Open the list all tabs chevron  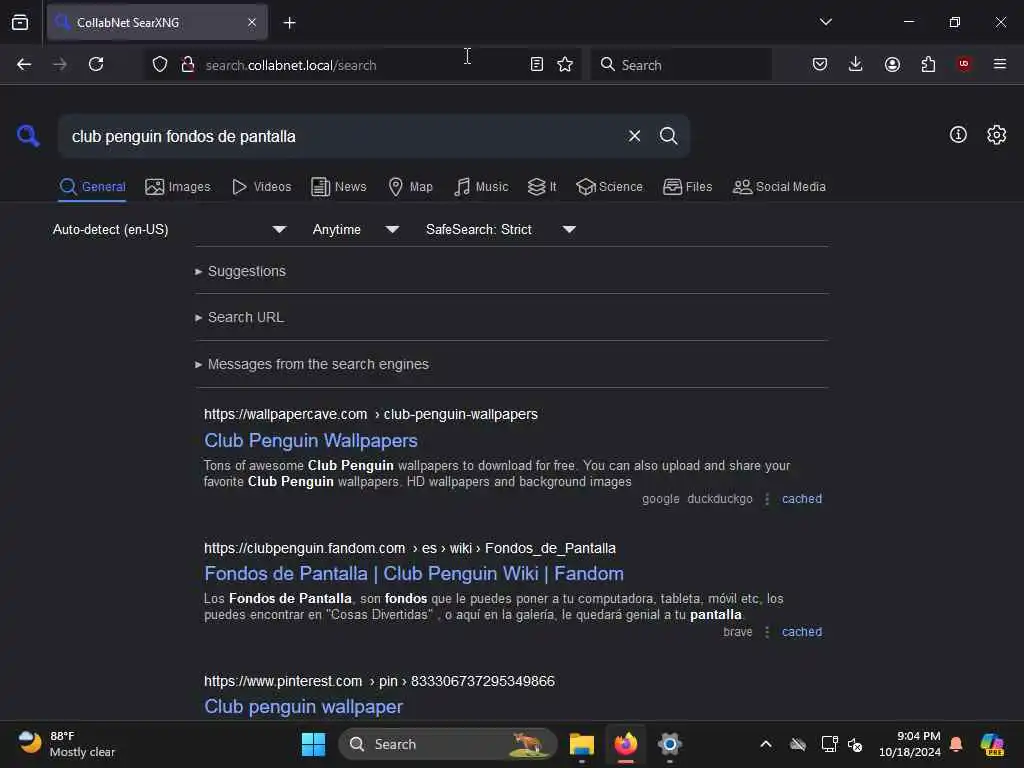[825, 22]
